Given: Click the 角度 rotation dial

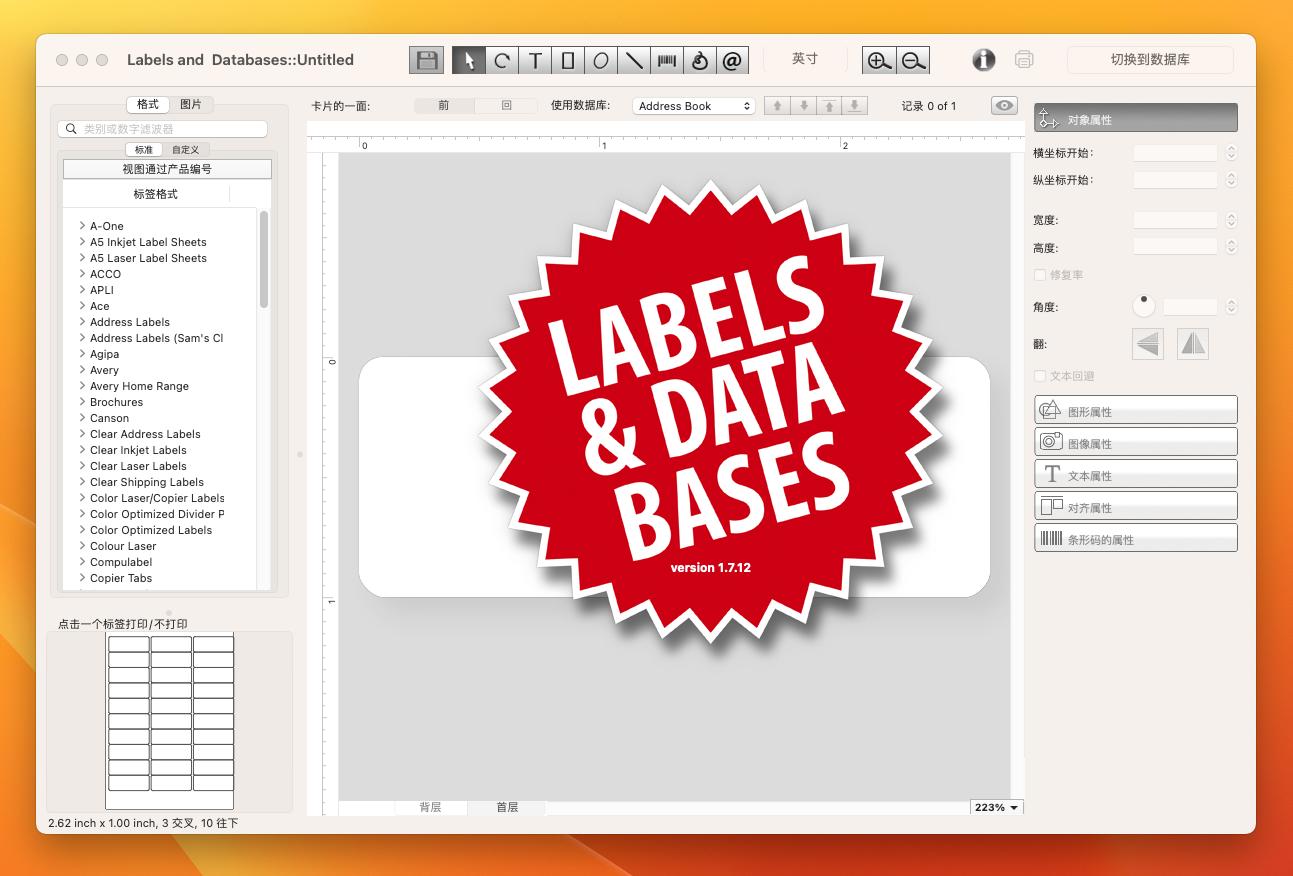Looking at the screenshot, I should coord(1143,305).
